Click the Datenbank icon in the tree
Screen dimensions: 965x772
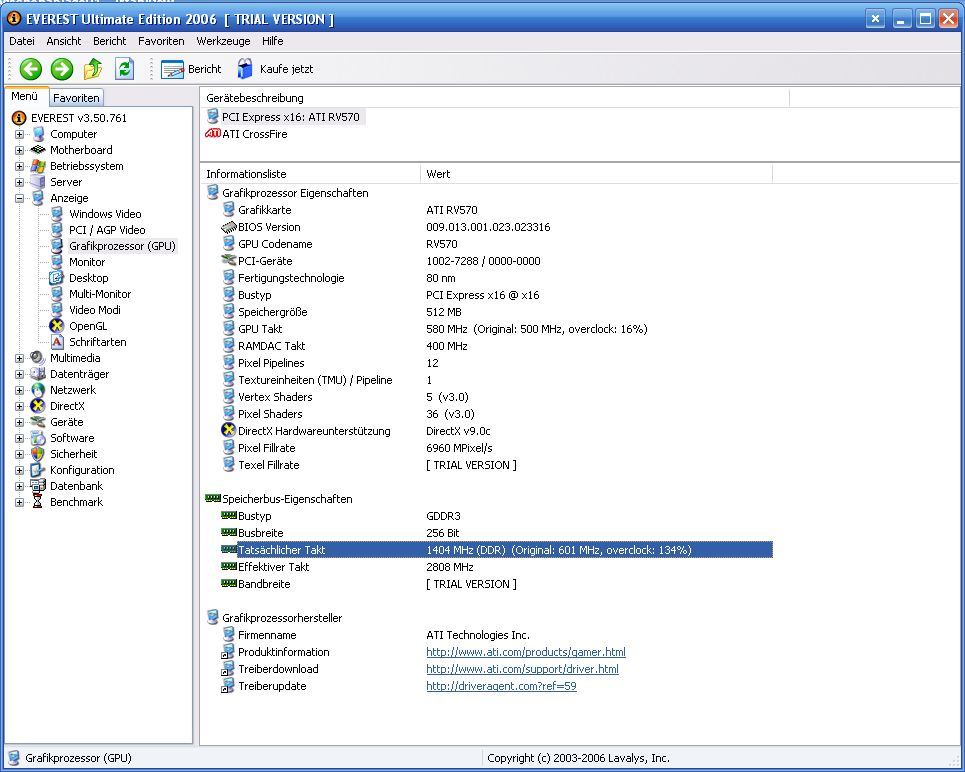tap(38, 486)
